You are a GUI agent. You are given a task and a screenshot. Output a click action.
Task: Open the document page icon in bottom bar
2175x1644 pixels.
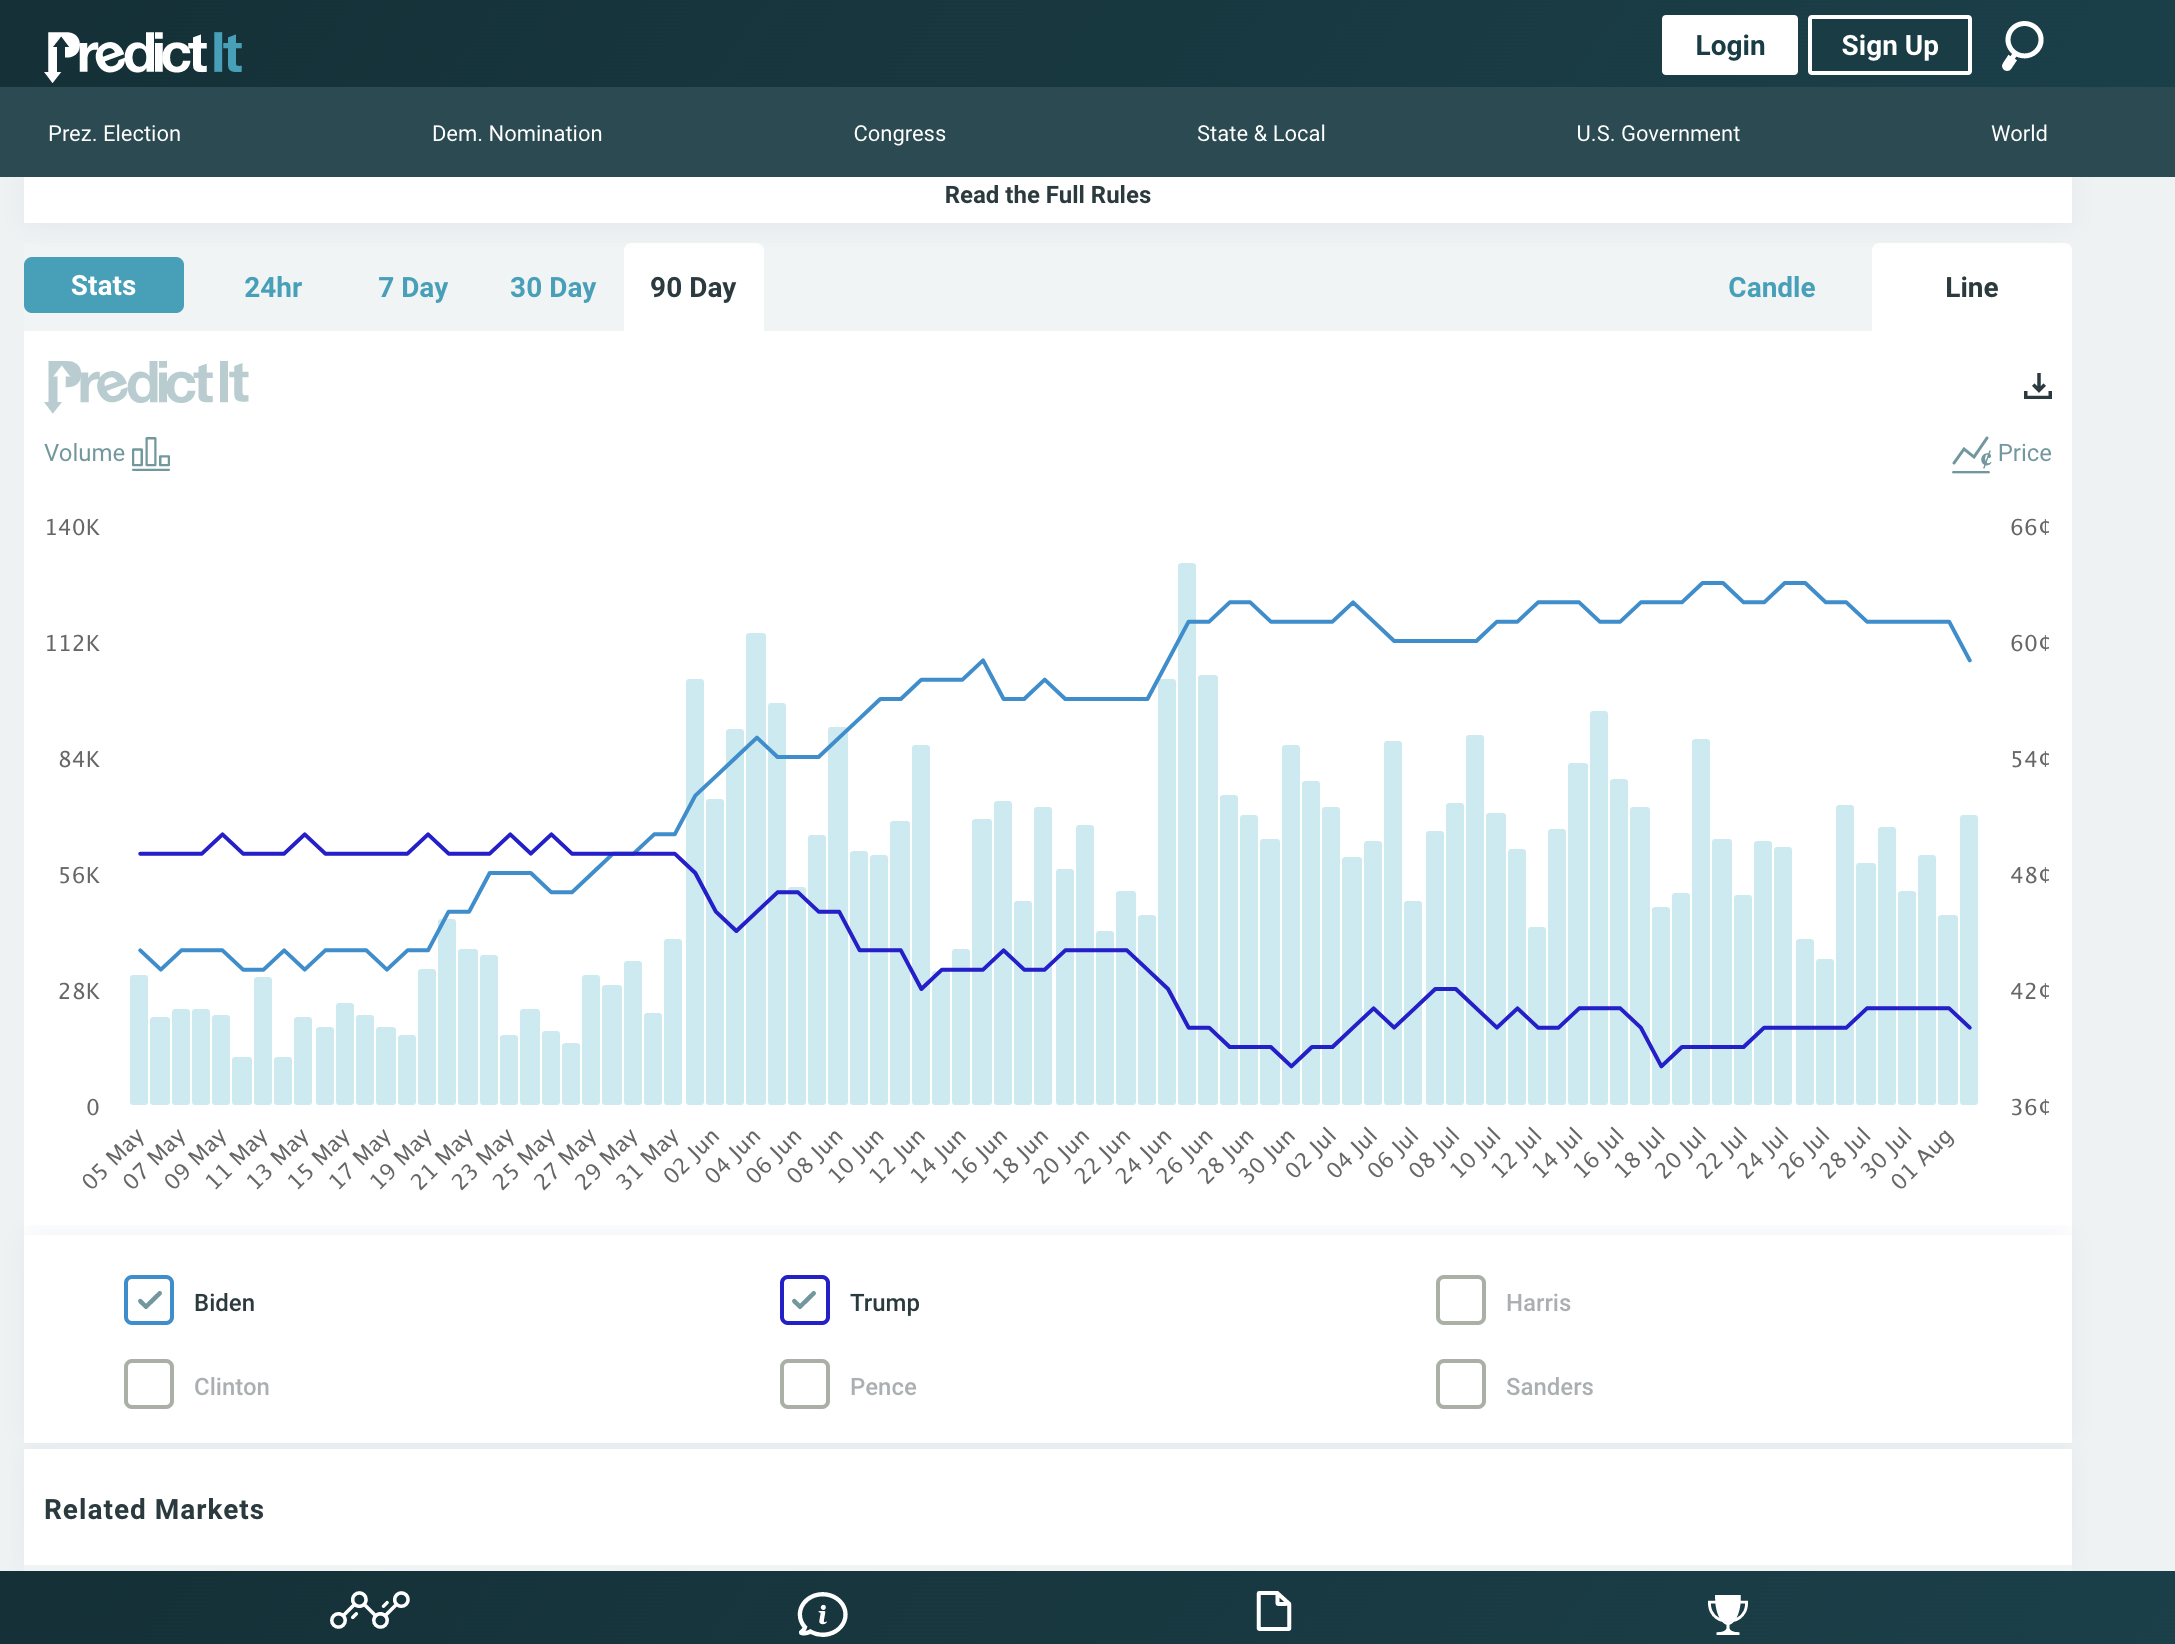pyautogui.click(x=1273, y=1611)
